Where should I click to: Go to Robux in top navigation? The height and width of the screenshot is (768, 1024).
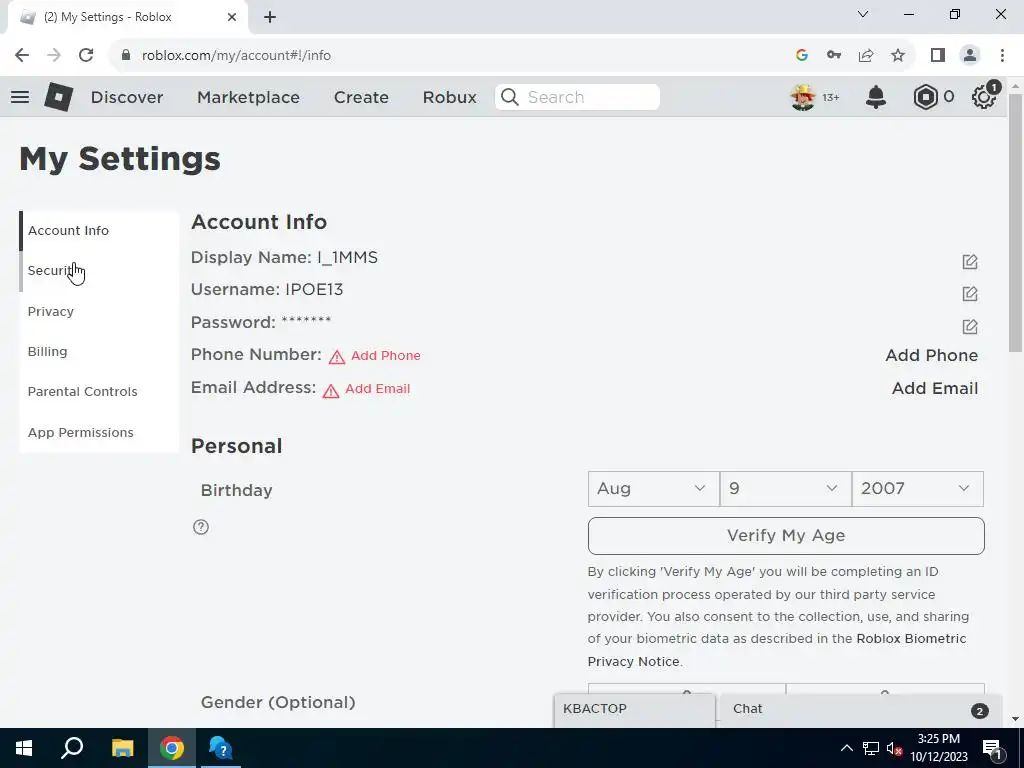449,97
